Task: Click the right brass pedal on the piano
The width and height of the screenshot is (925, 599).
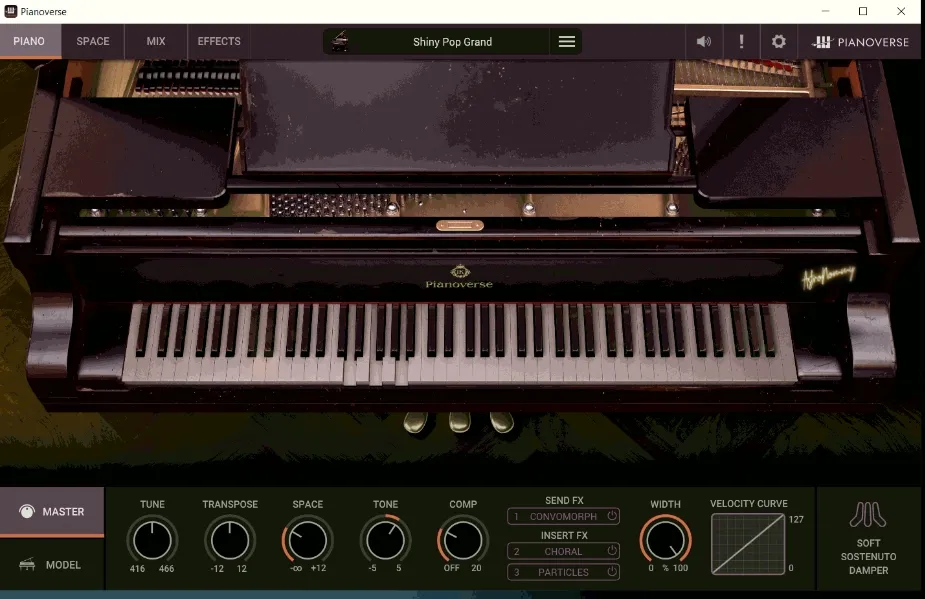Action: (502, 423)
